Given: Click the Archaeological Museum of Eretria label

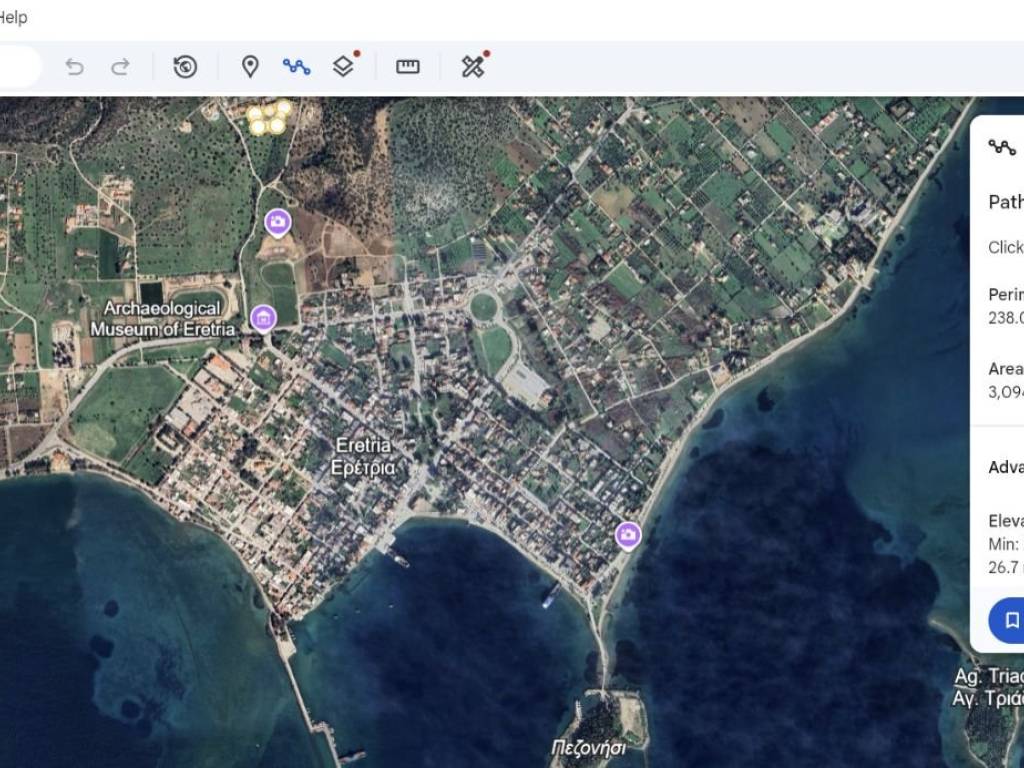Looking at the screenshot, I should 163,318.
